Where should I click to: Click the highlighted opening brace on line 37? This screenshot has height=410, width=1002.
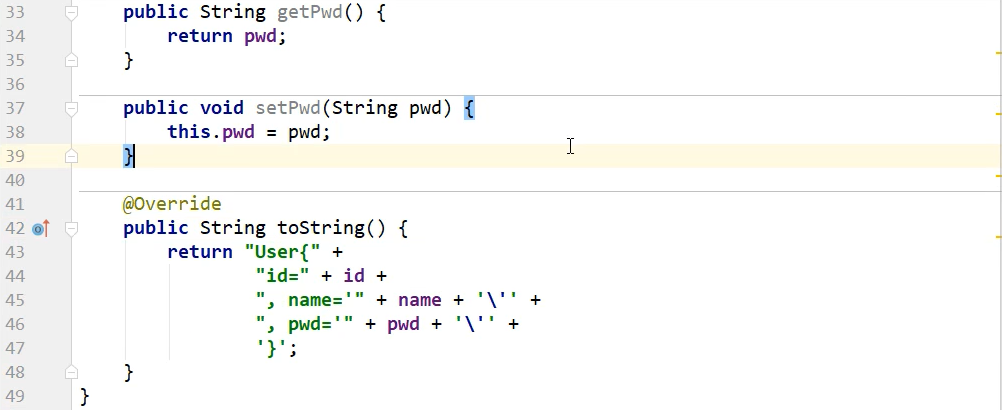point(469,108)
